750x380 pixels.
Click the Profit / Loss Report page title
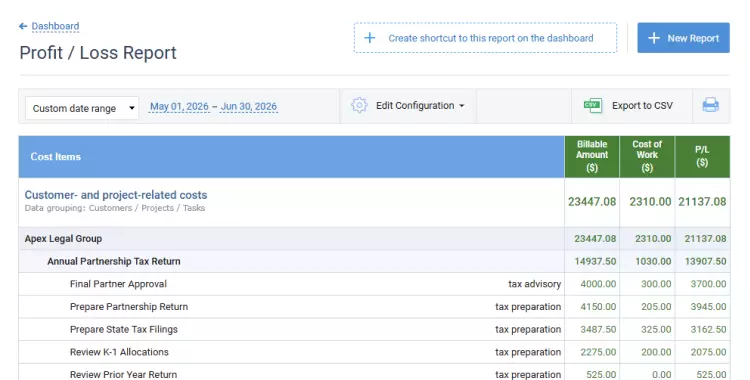click(x=98, y=52)
